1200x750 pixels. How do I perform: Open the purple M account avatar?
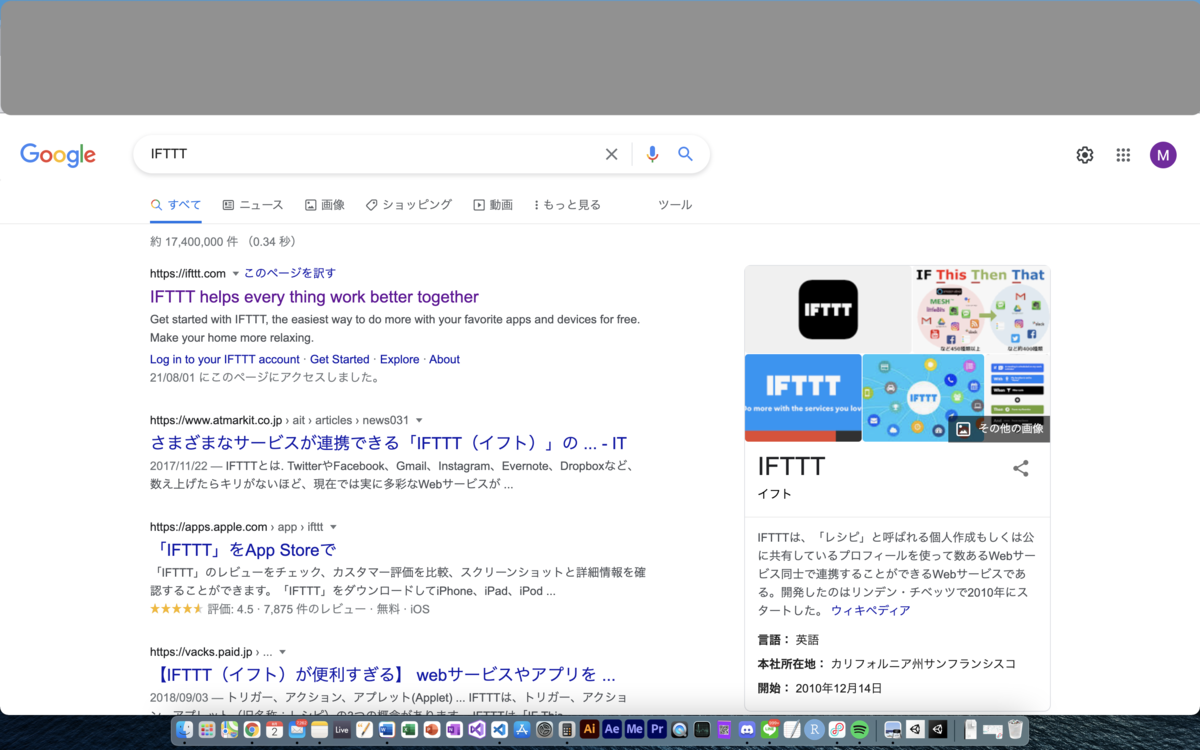1163,155
